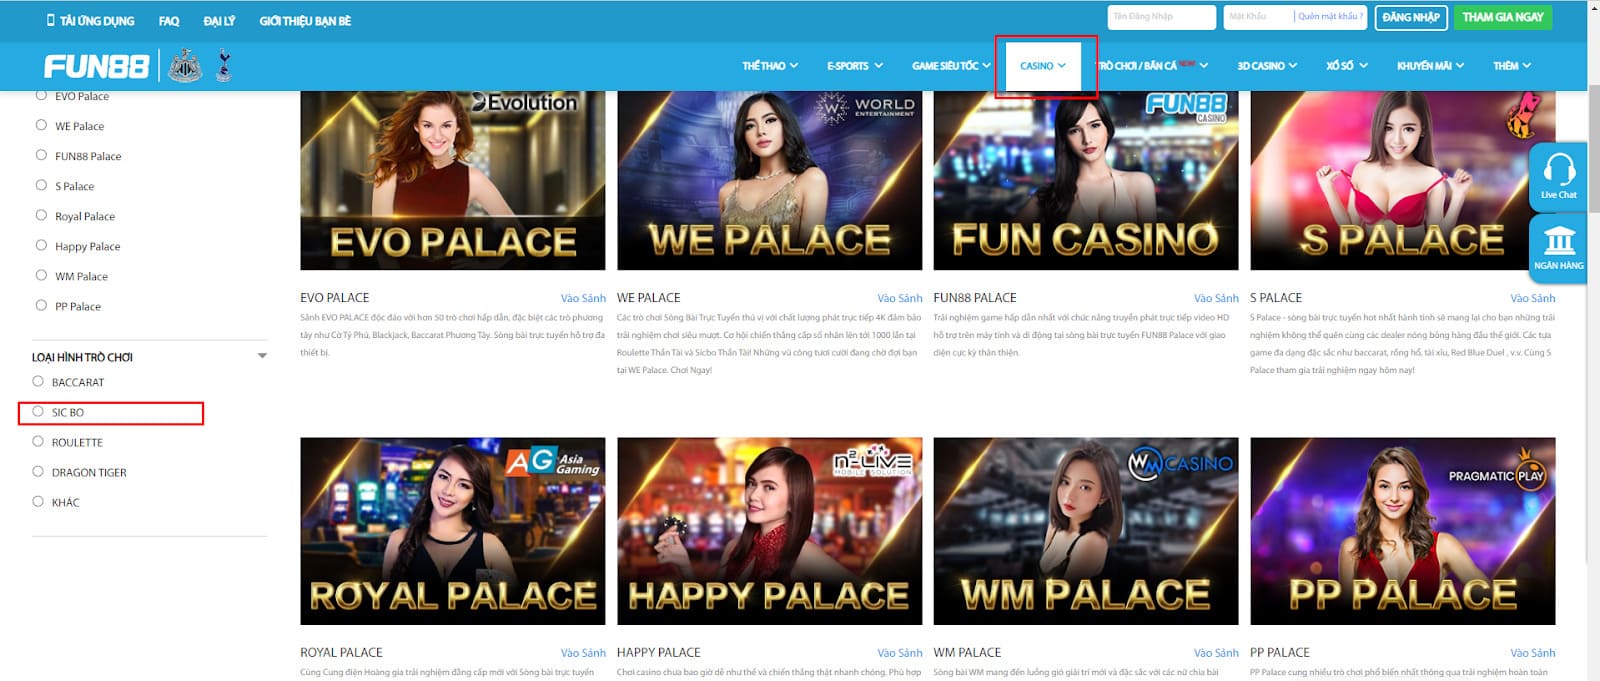Open the Khuyến Mãi dropdown menu
The width and height of the screenshot is (1600, 681).
click(1430, 66)
